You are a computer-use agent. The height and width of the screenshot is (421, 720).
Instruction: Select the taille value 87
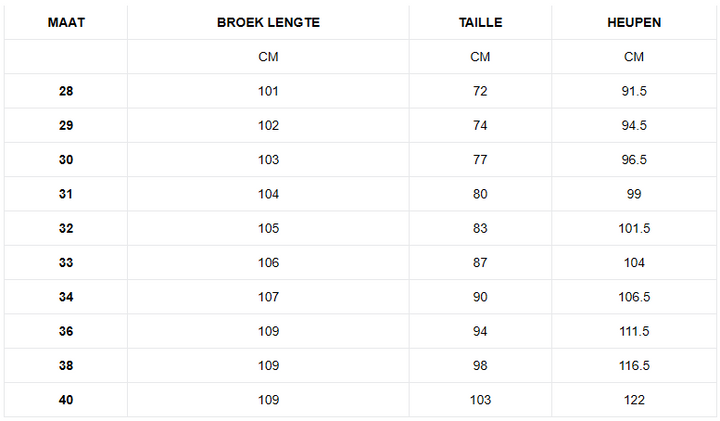pyautogui.click(x=480, y=263)
